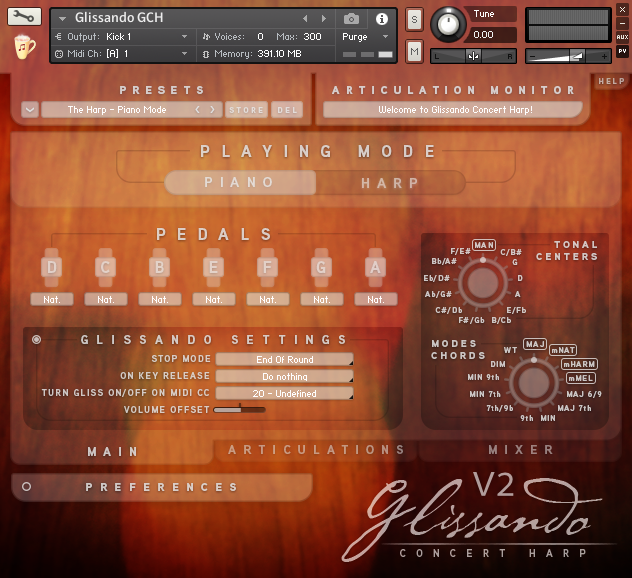Go to next instrument arrow
The height and width of the screenshot is (578, 632).
(x=323, y=19)
